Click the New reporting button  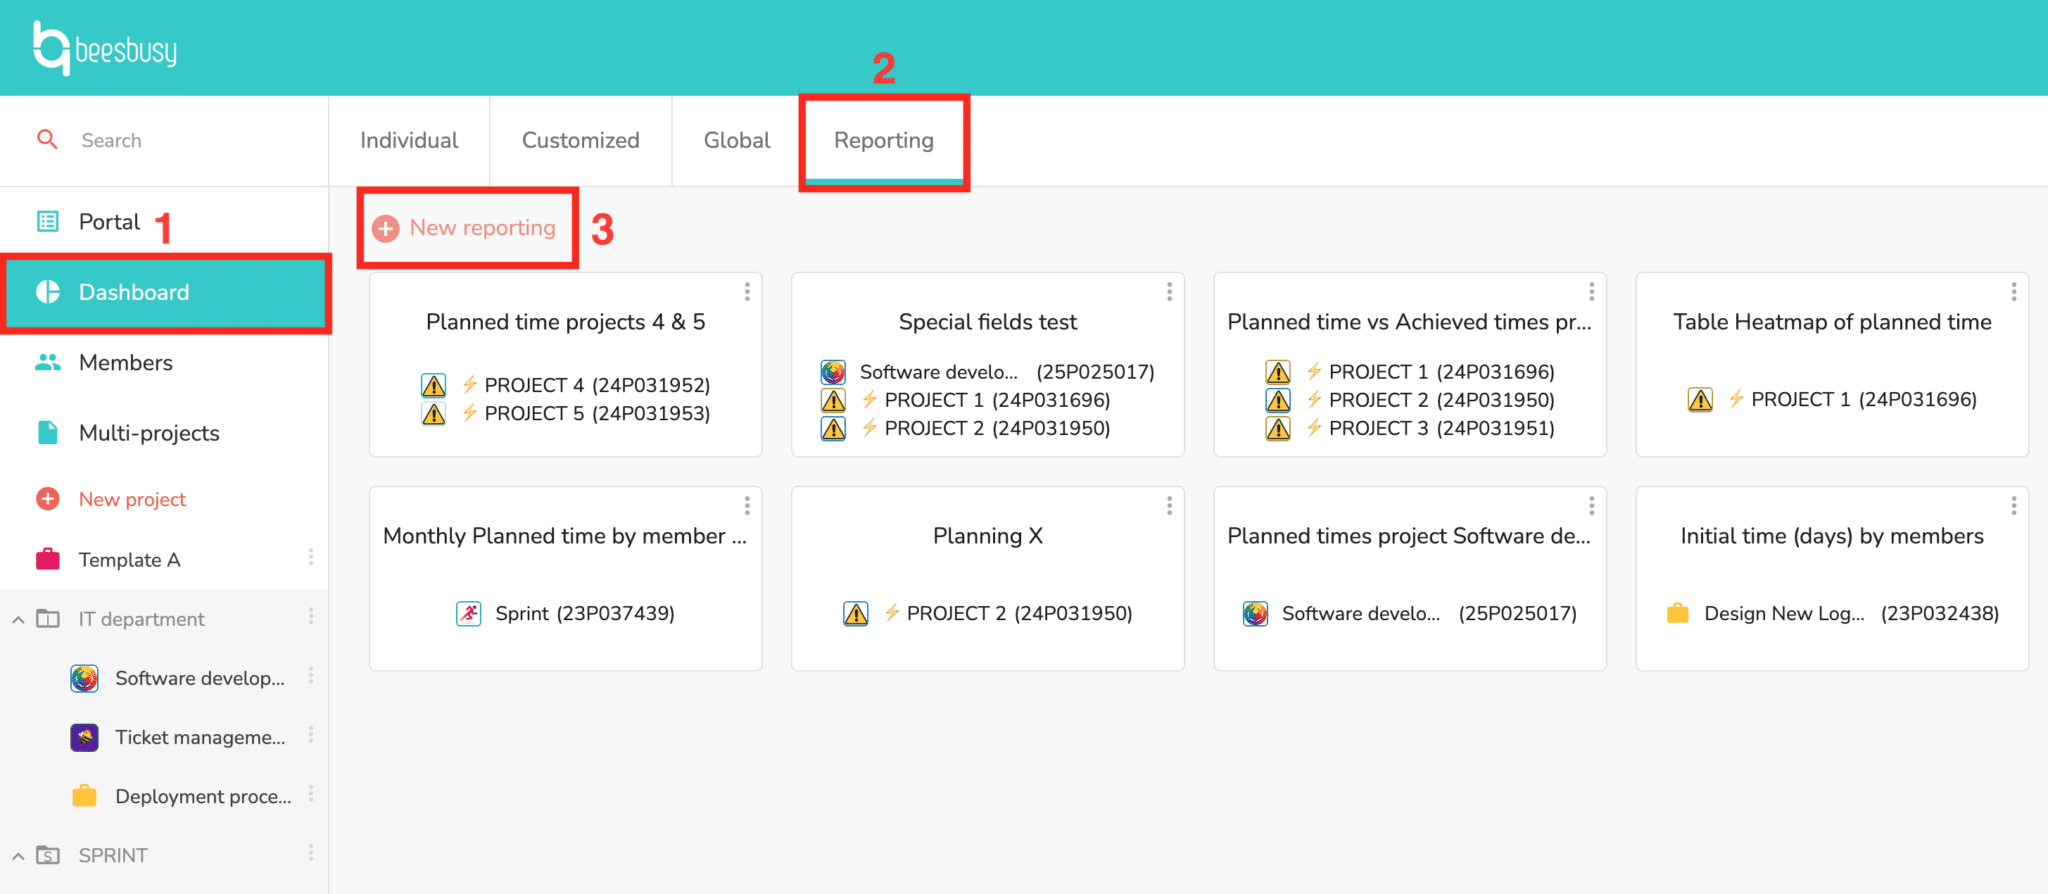(466, 227)
